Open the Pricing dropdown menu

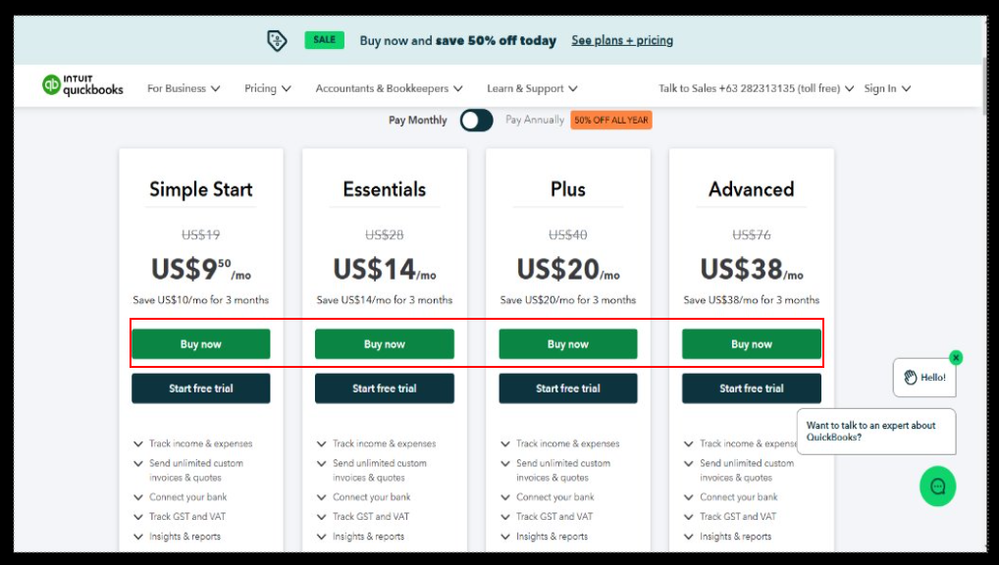[x=268, y=89]
